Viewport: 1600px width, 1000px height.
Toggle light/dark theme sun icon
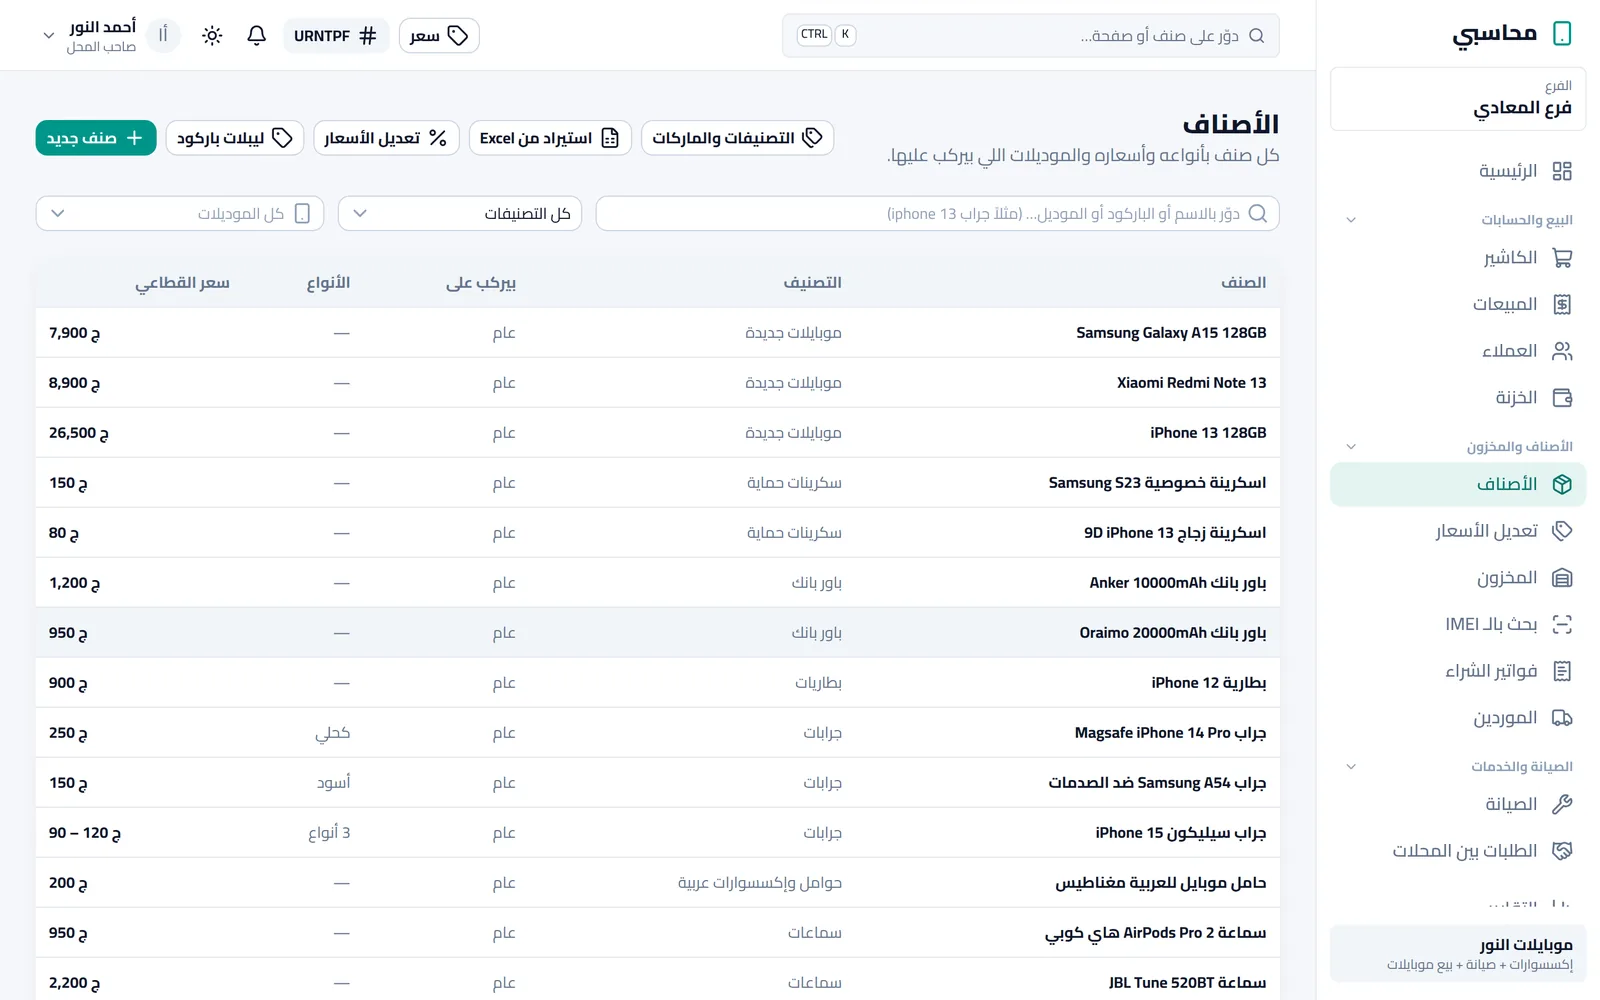[212, 36]
